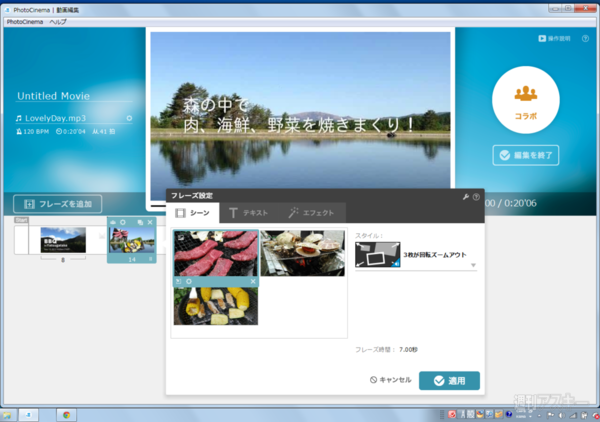Switch to the テキスト tab
Viewport: 600px width, 422px height.
[248, 213]
